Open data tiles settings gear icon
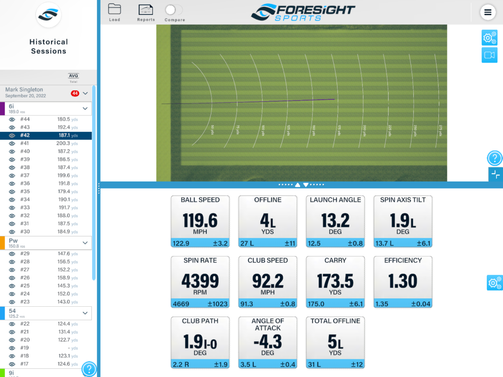This screenshot has width=503, height=377. pyautogui.click(x=495, y=283)
